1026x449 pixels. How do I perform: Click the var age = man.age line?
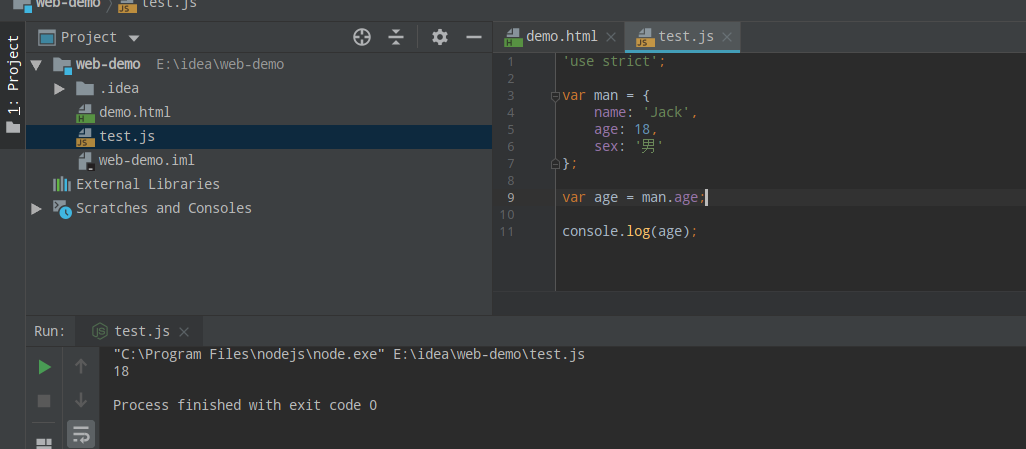coord(634,198)
